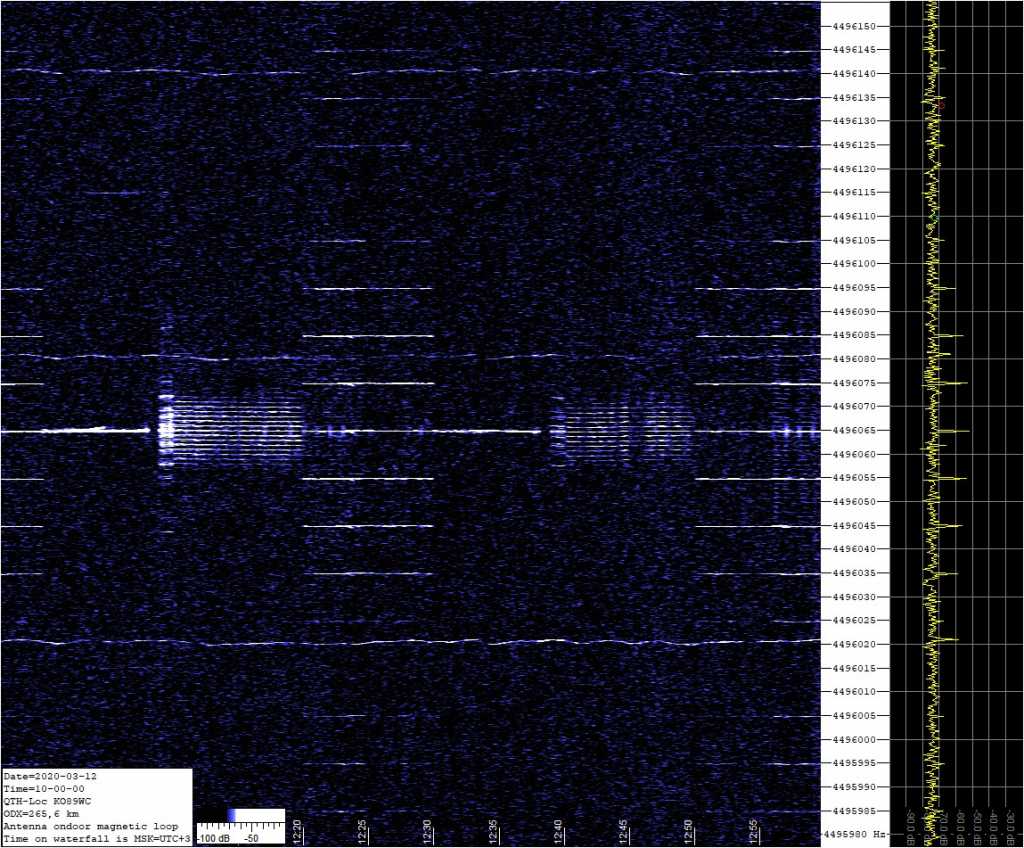1024x848 pixels.
Task: Click the 4496145 frequency label
Action: (854, 50)
